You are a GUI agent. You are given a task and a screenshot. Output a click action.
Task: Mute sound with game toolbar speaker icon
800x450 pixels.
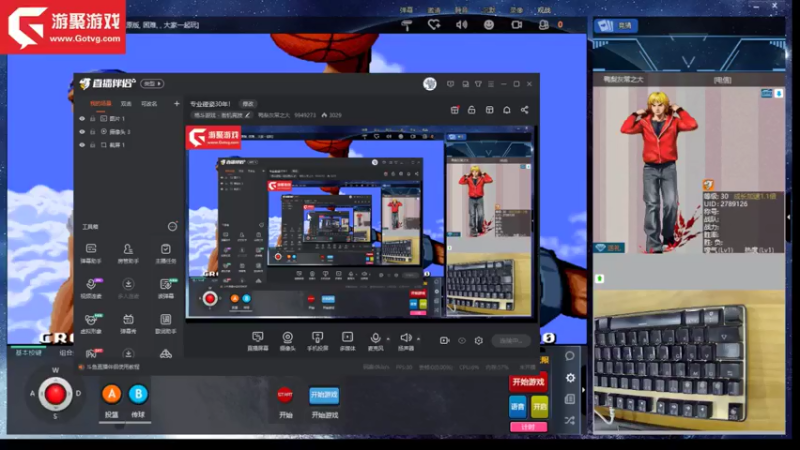(x=462, y=24)
